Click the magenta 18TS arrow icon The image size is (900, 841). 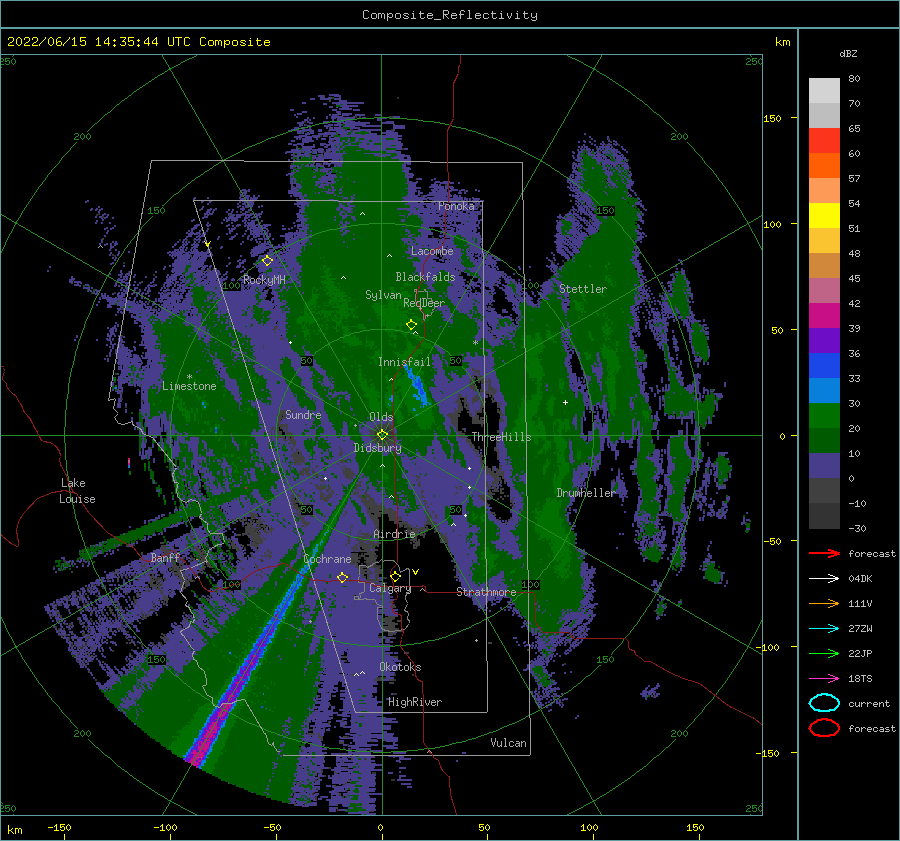824,679
